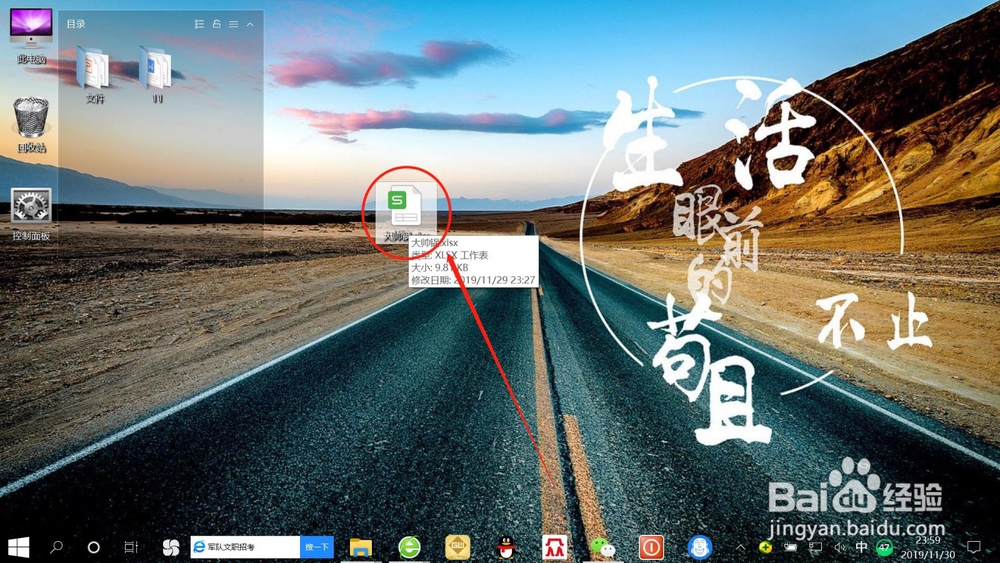Open the 此电脑 desktop icon
The height and width of the screenshot is (563, 1000).
point(31,36)
